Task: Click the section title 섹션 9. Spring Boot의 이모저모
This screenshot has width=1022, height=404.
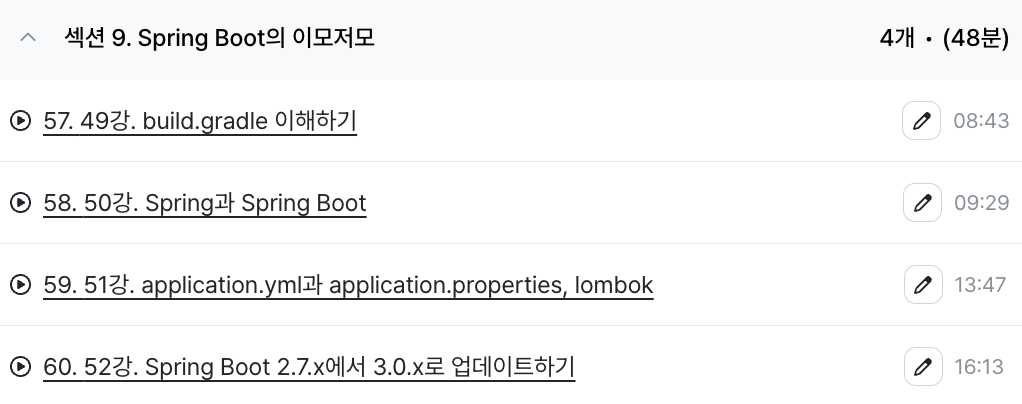Action: (x=220, y=38)
